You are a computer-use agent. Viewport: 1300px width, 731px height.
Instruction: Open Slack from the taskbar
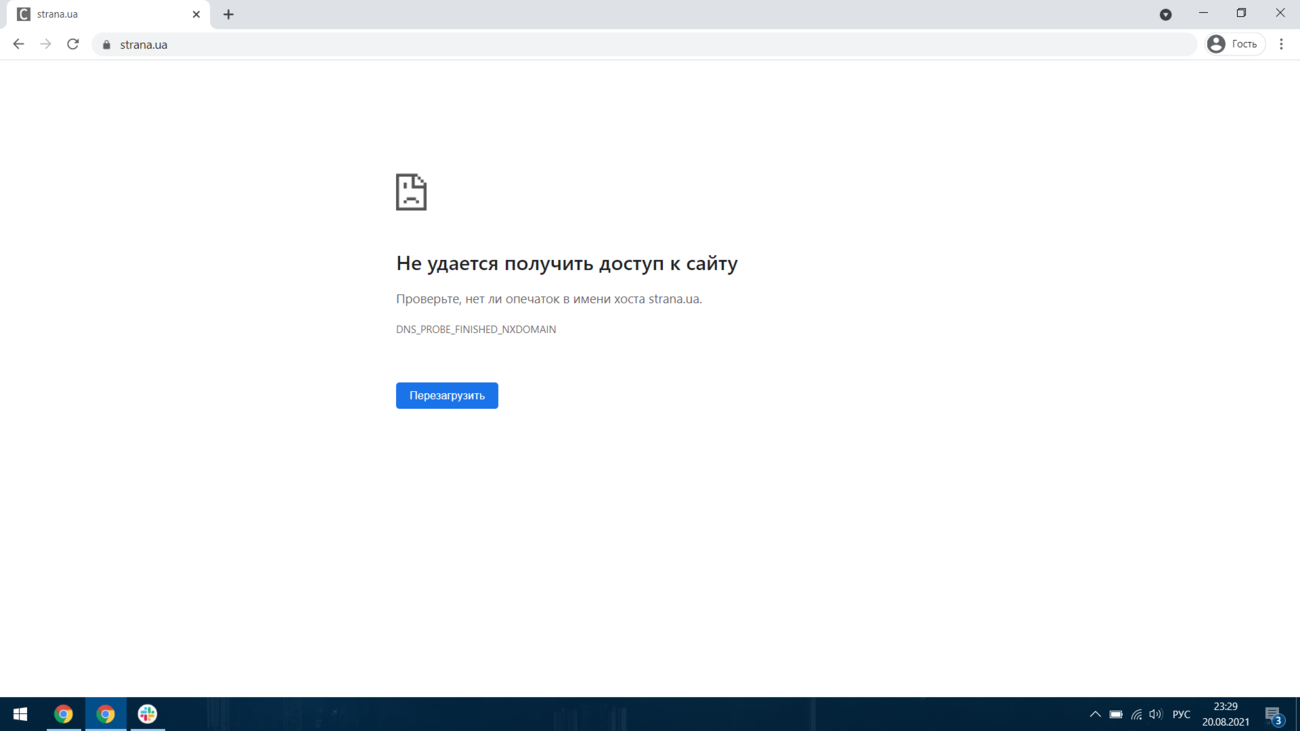click(147, 714)
